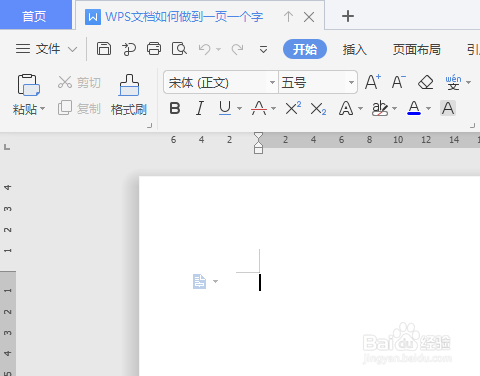Open font group dialog launcher
This screenshot has width=480, height=376.
473,126
